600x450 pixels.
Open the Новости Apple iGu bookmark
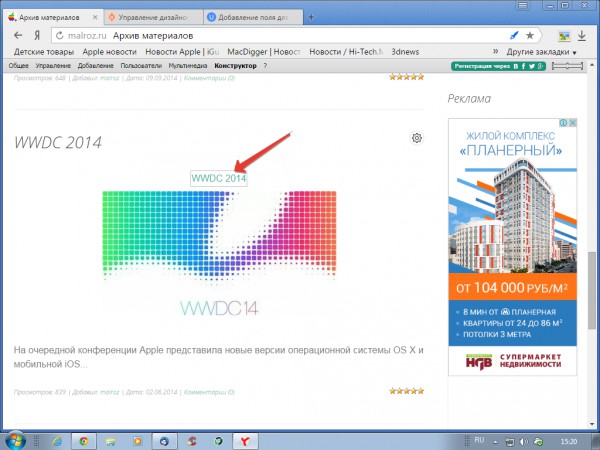tap(182, 52)
